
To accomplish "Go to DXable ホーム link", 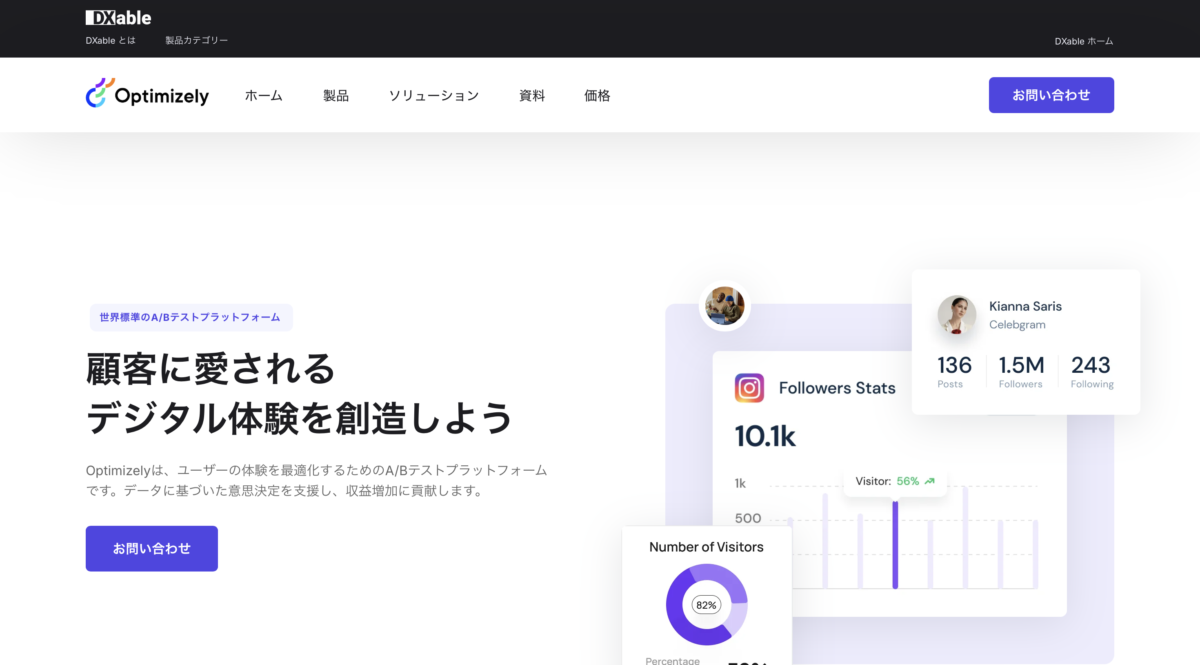I will coord(1083,41).
